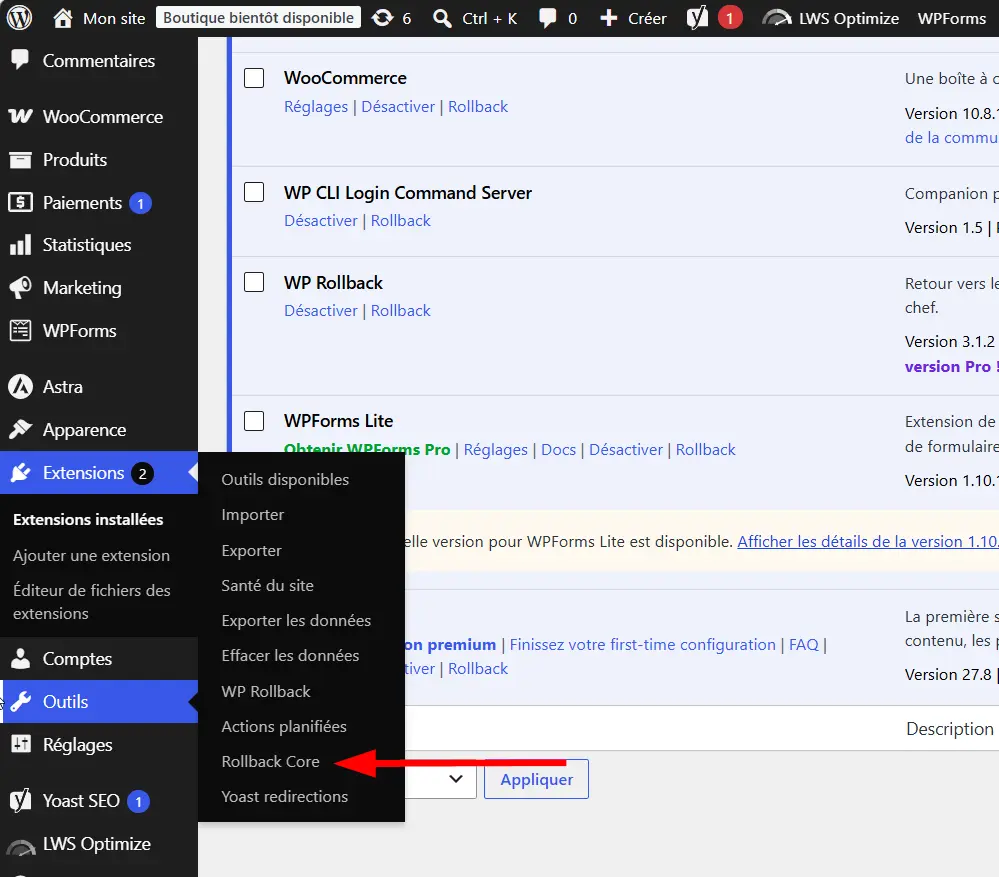Click WPForms Lite Réglages link
Screen dimensions: 999x877
496,450
